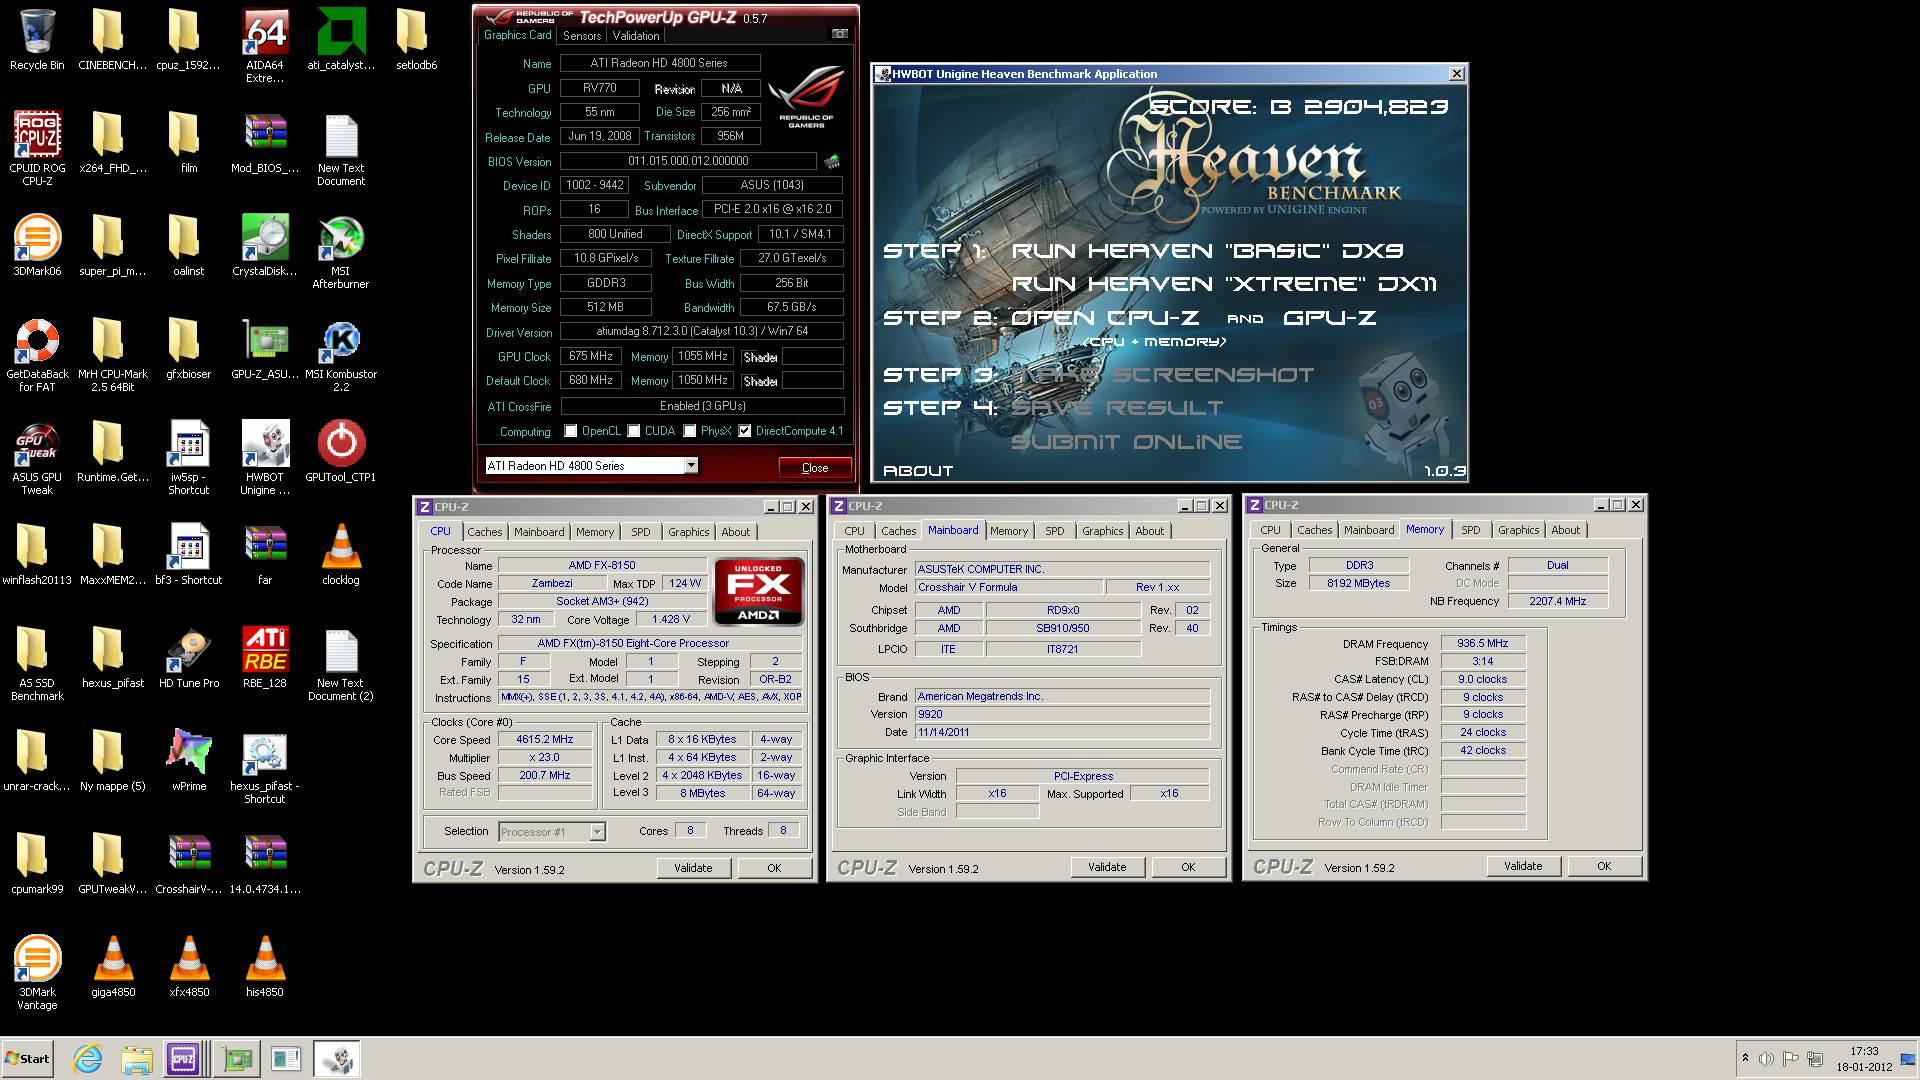Open Windows Explorer taskbar icon
Image resolution: width=1920 pixels, height=1080 pixels.
[137, 1059]
